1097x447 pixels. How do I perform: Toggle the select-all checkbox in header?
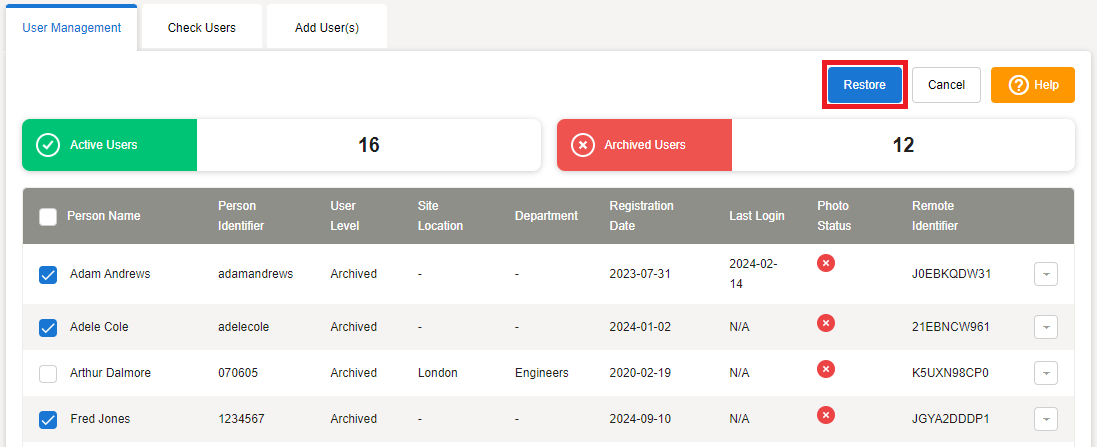(x=48, y=216)
